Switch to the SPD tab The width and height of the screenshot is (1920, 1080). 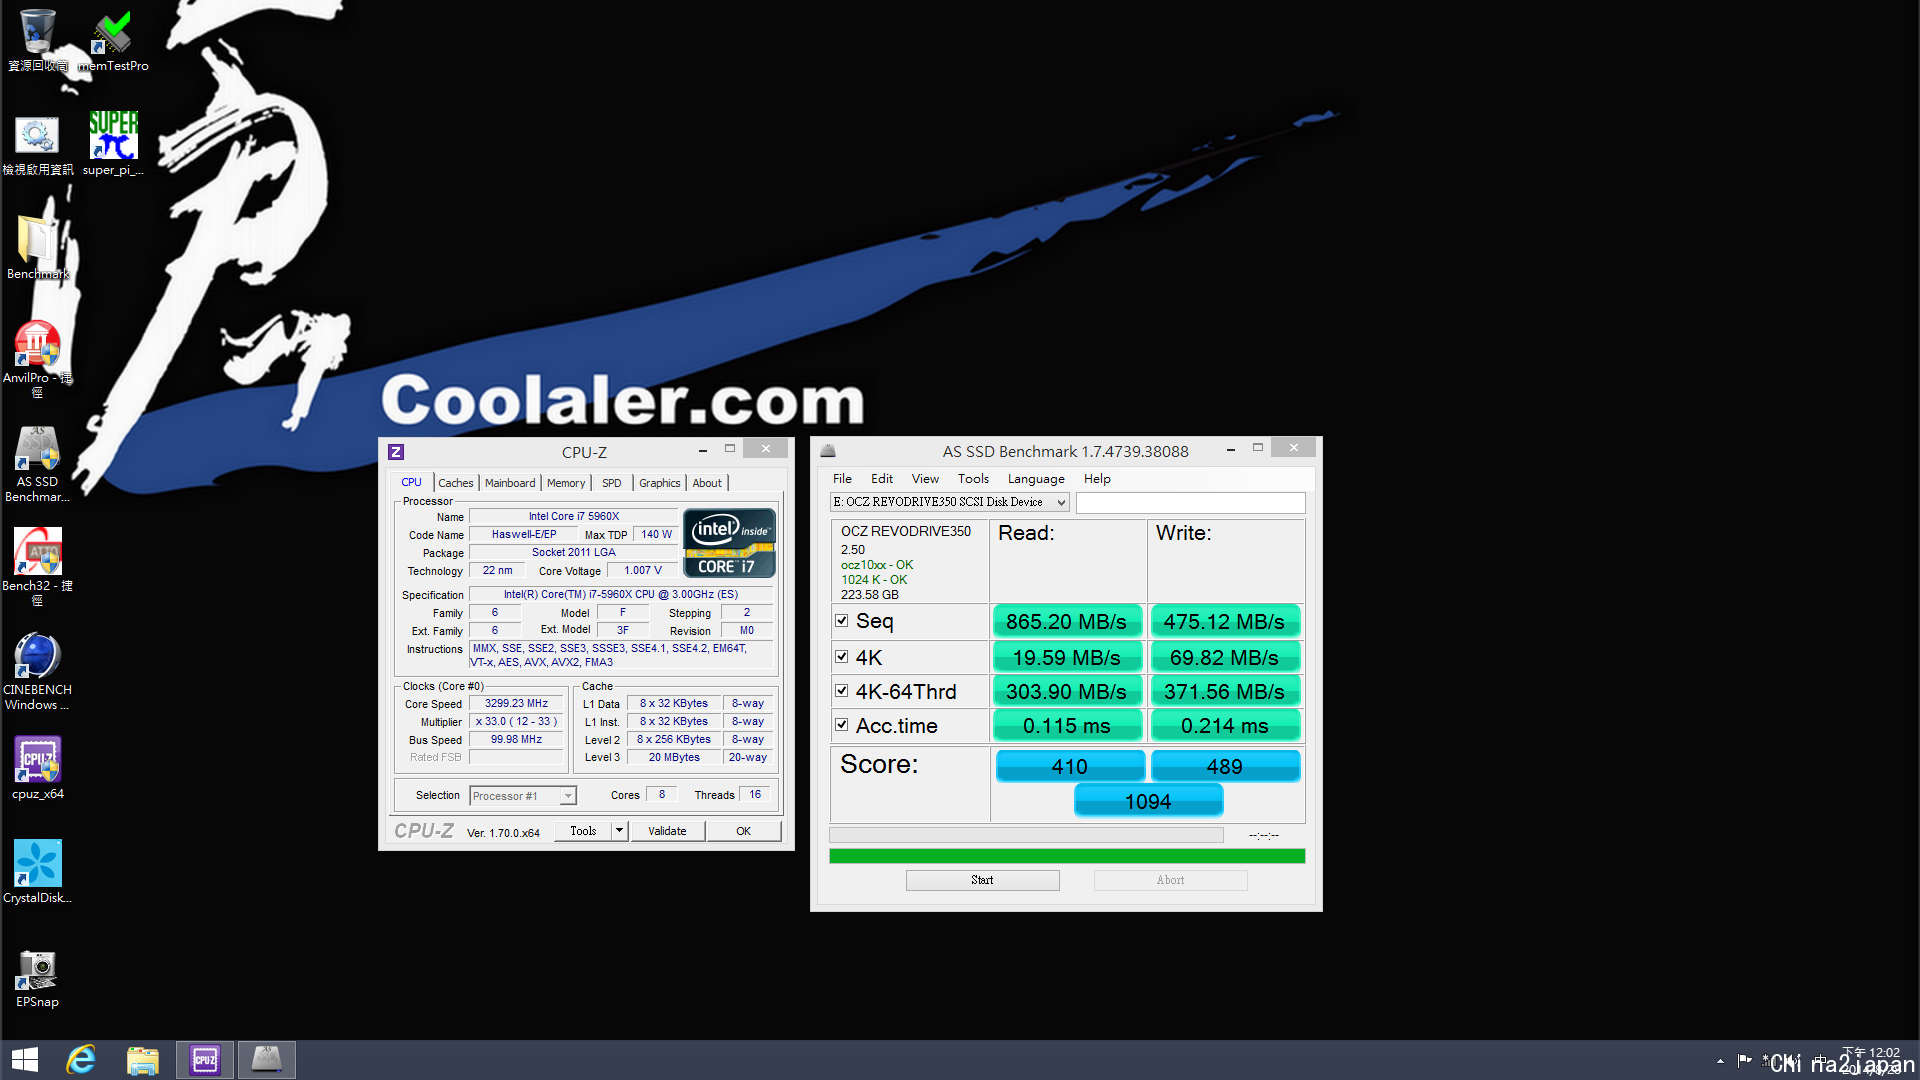pyautogui.click(x=612, y=483)
